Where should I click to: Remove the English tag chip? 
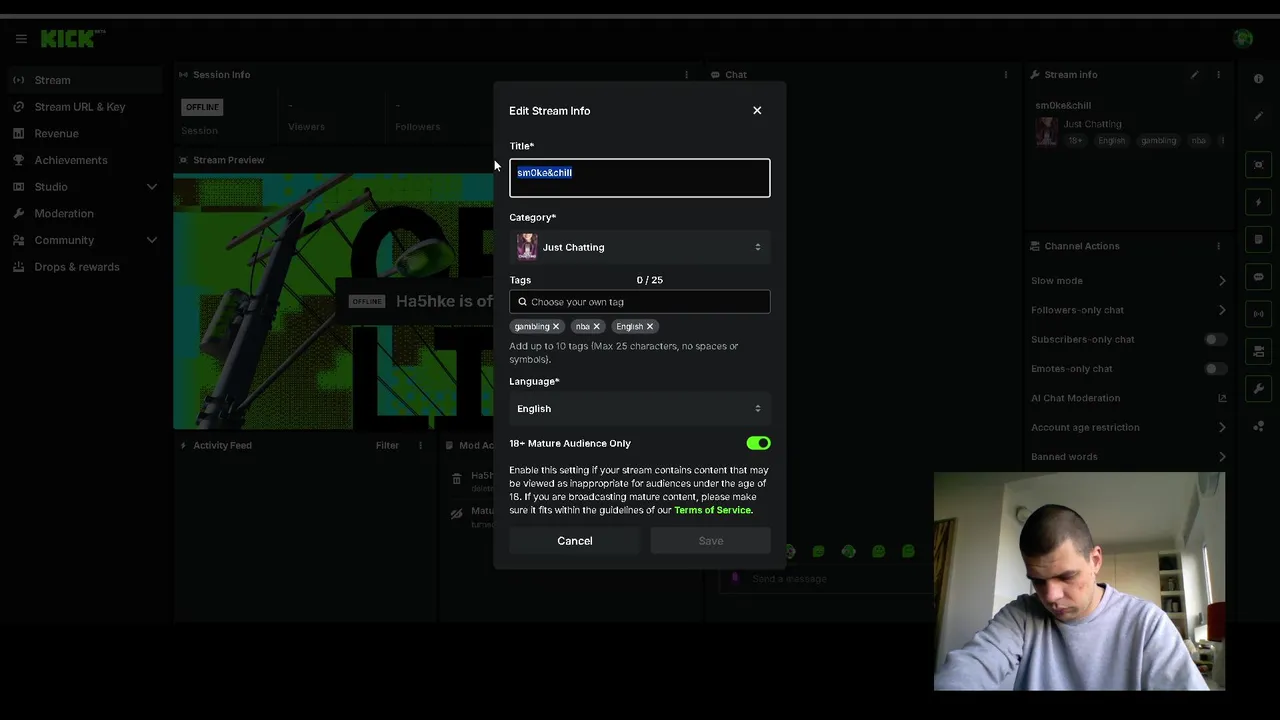(x=649, y=327)
